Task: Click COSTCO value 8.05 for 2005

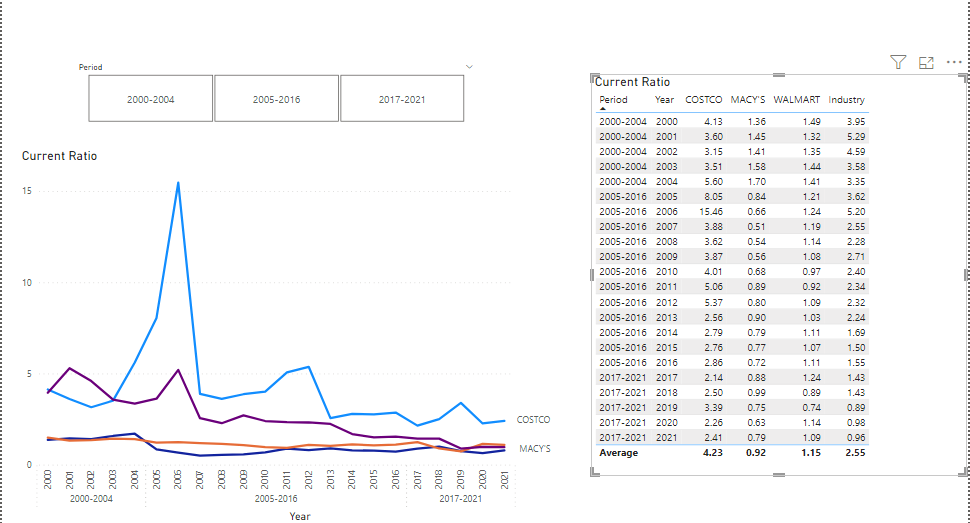Action: tap(713, 197)
